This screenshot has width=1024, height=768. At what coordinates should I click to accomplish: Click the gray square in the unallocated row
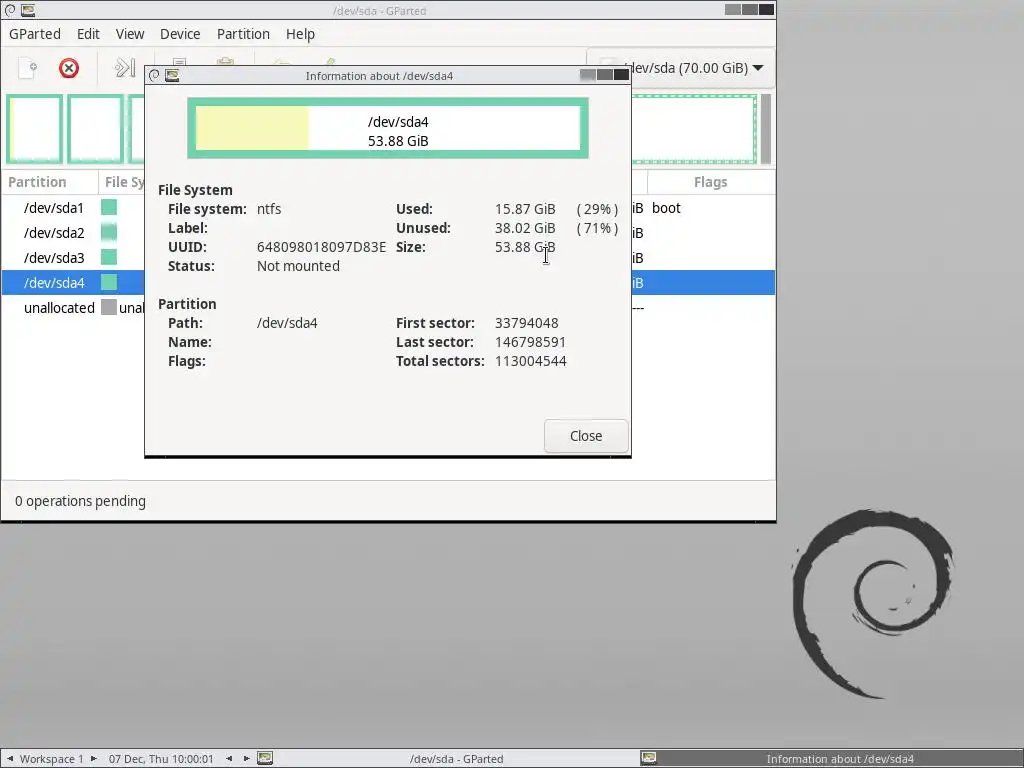point(109,308)
